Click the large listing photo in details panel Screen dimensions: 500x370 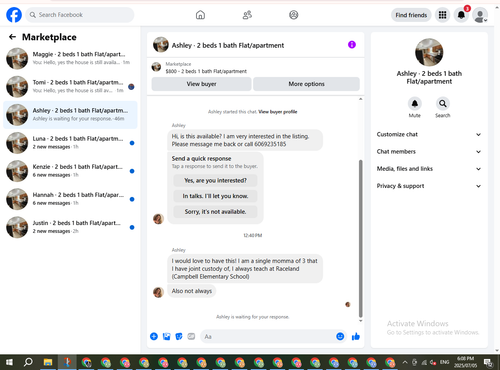pyautogui.click(x=429, y=52)
